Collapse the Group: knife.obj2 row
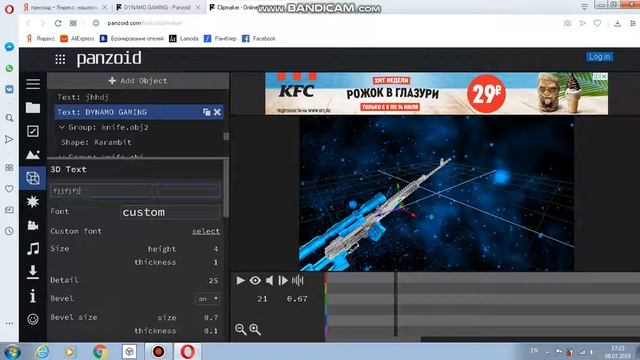Image resolution: width=640 pixels, height=360 pixels. pyautogui.click(x=62, y=127)
